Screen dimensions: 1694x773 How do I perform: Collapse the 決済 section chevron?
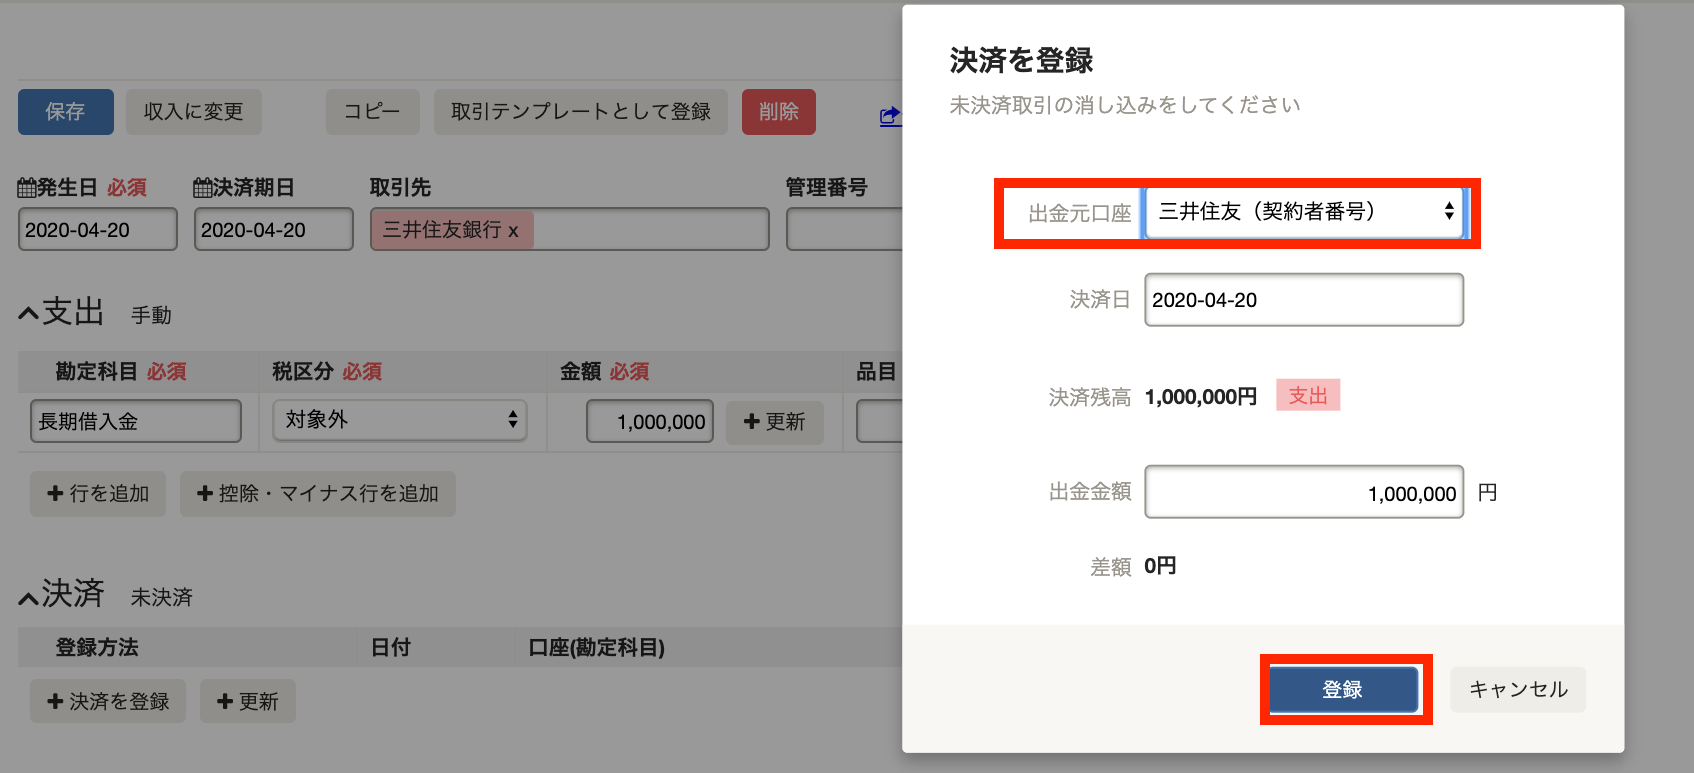coord(28,597)
